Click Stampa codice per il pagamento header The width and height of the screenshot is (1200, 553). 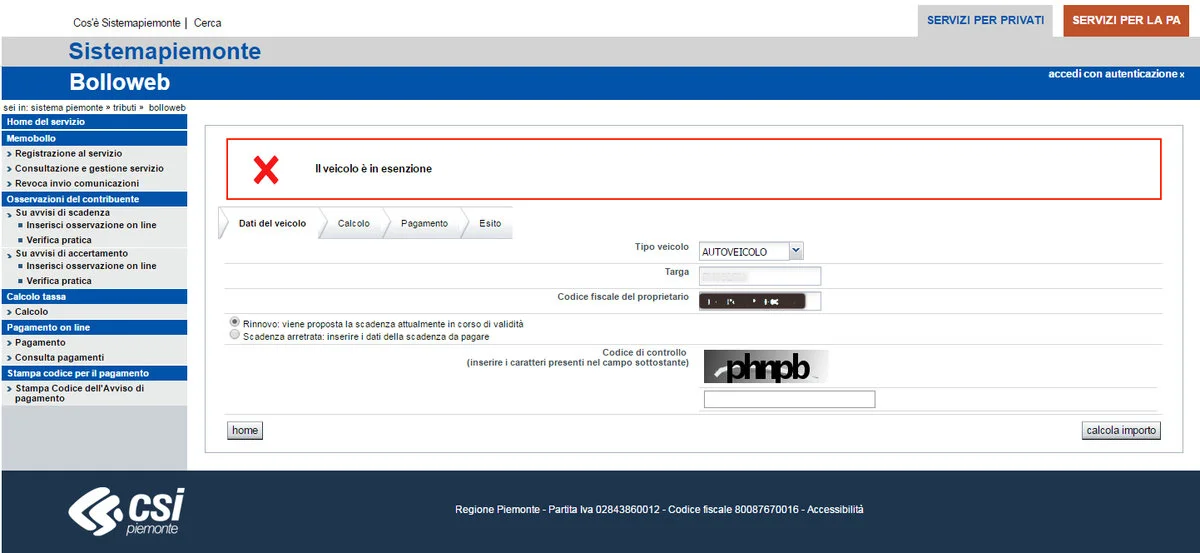pos(94,373)
